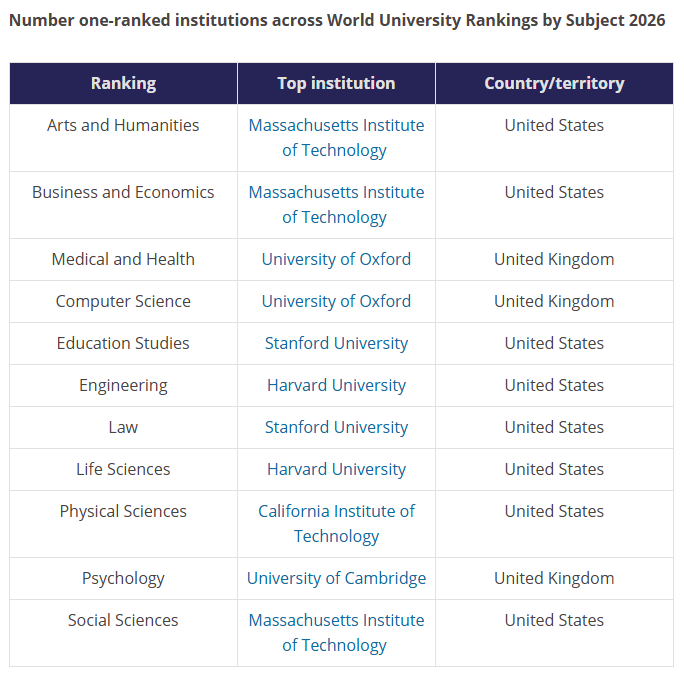Screen dimensions: 684x689
Task: Click the Ranking column header
Action: click(x=123, y=83)
